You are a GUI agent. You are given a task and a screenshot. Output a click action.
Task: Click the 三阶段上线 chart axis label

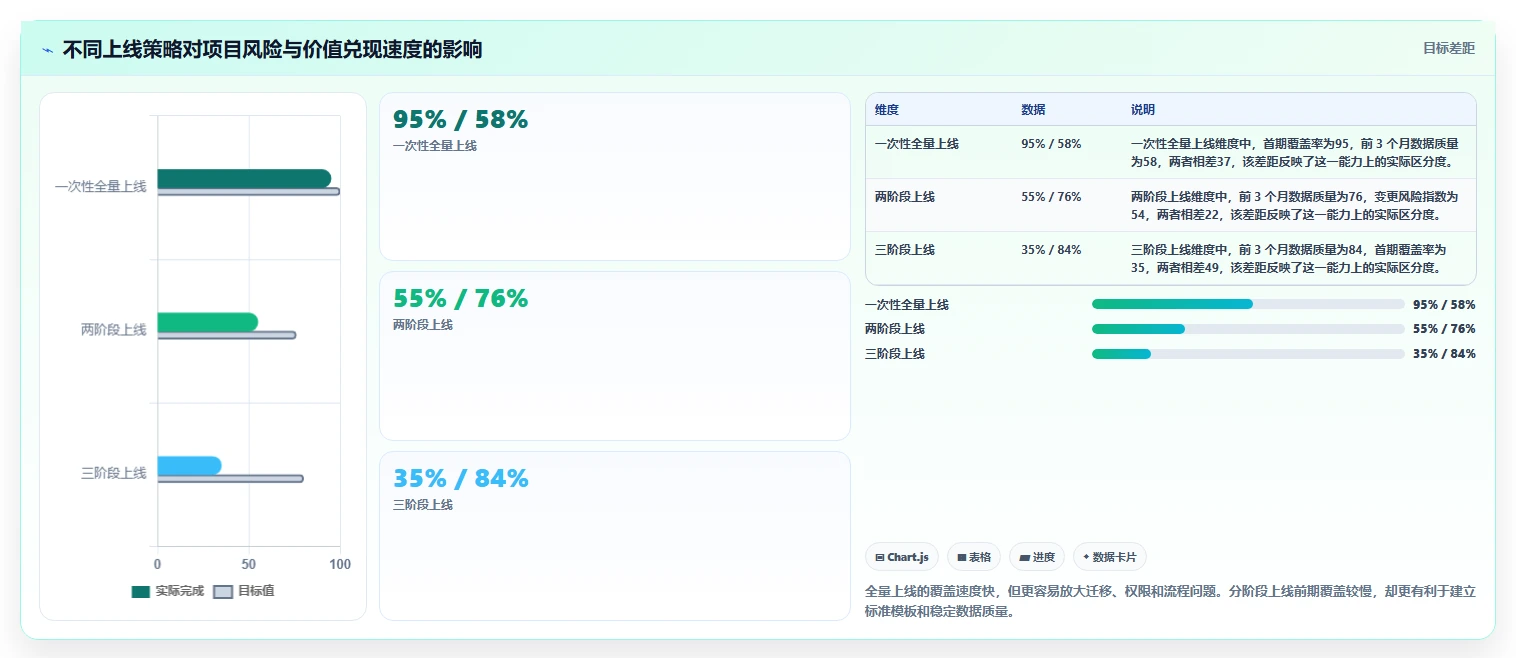coord(113,473)
